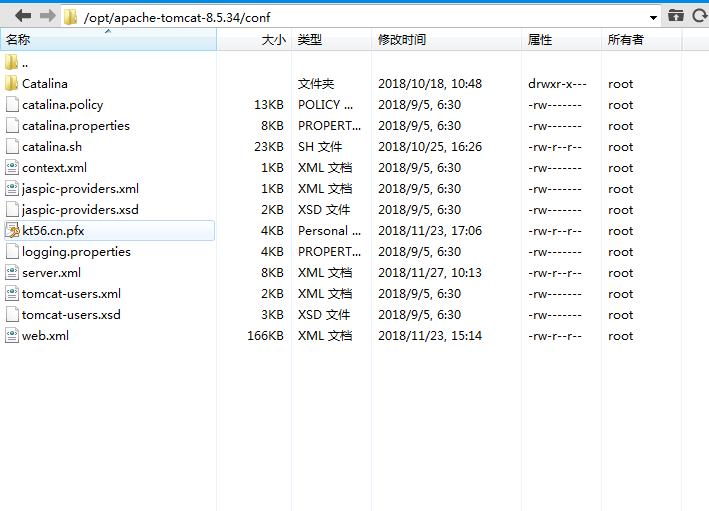
Task: Click the 166KB size value
Action: [x=265, y=336]
